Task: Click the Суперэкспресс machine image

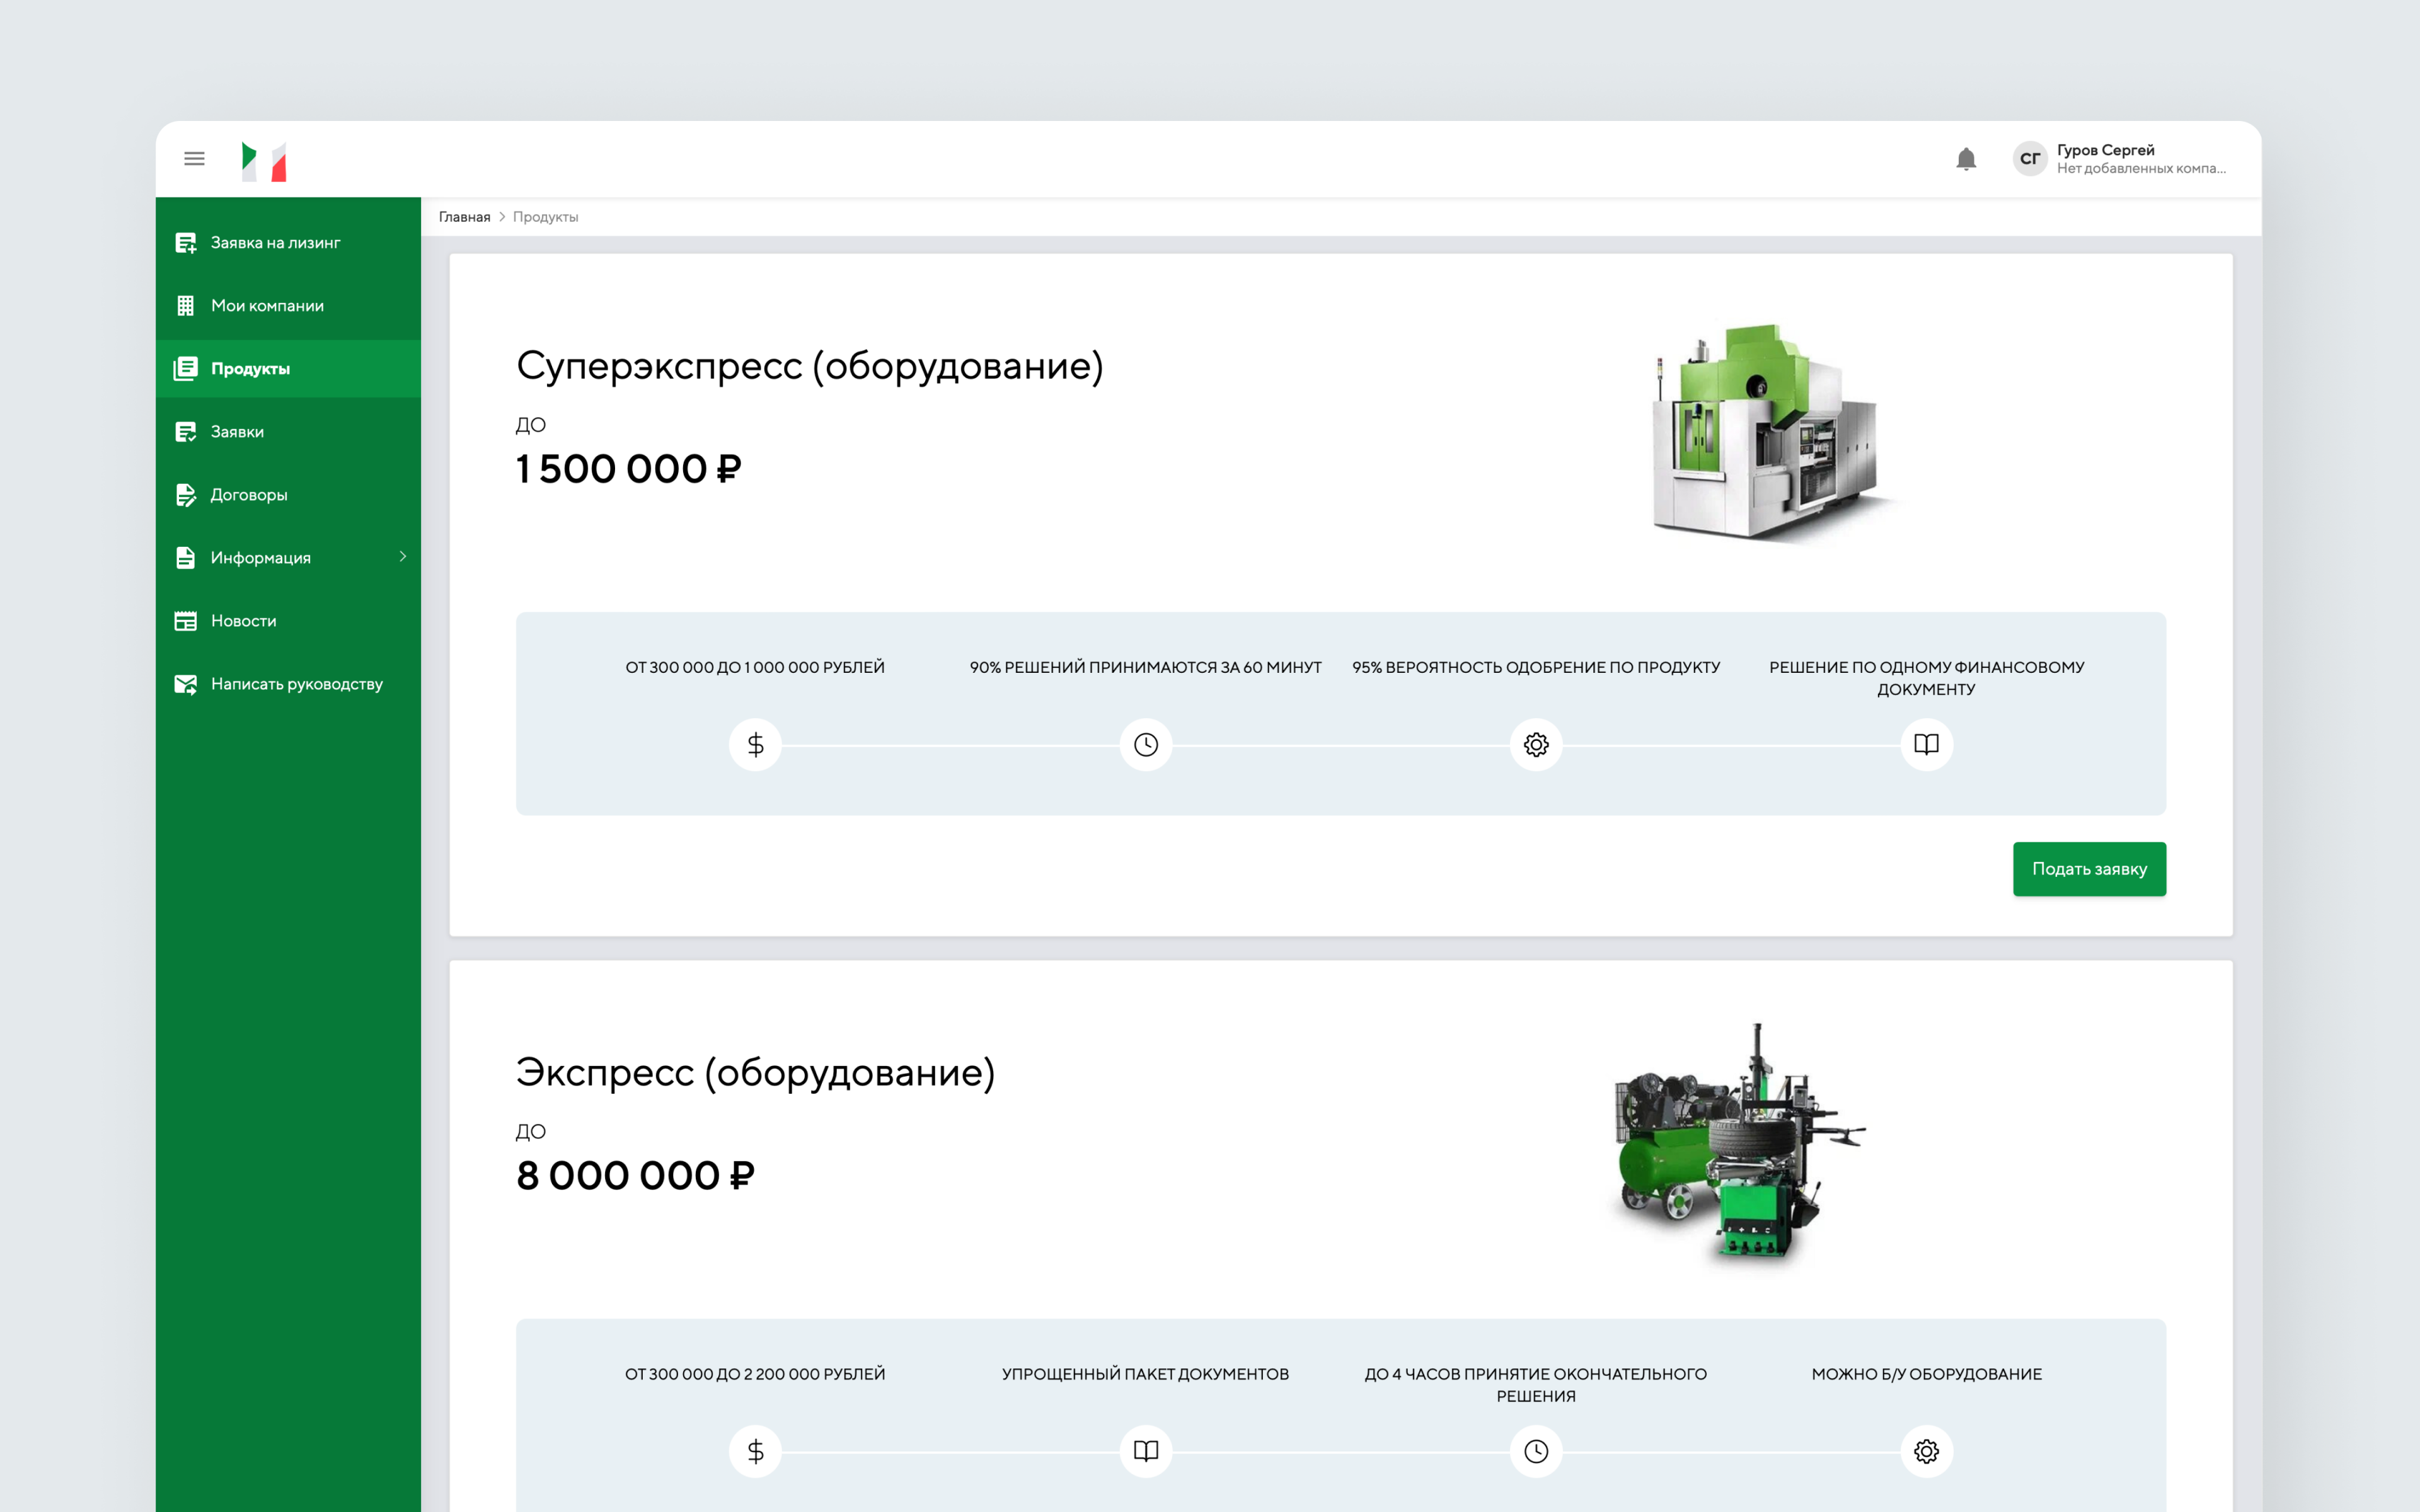Action: (1767, 433)
